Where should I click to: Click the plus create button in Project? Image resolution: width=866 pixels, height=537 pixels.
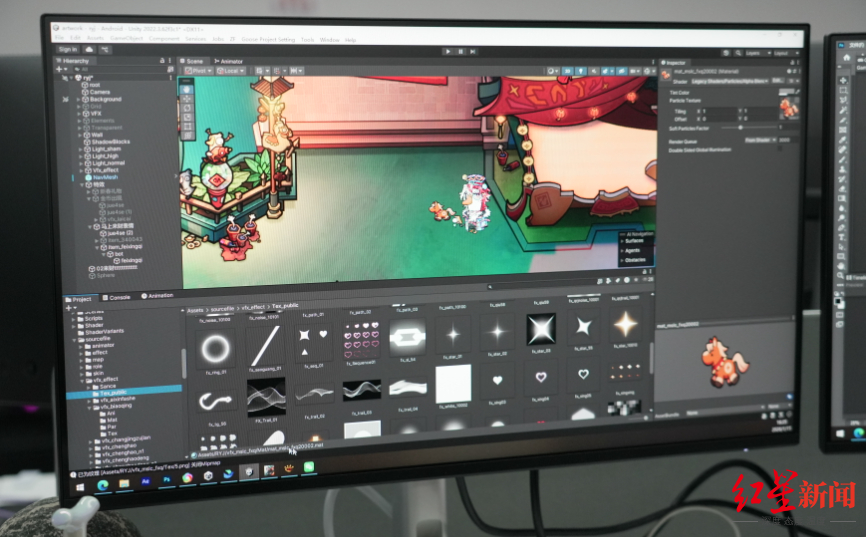pyautogui.click(x=68, y=308)
